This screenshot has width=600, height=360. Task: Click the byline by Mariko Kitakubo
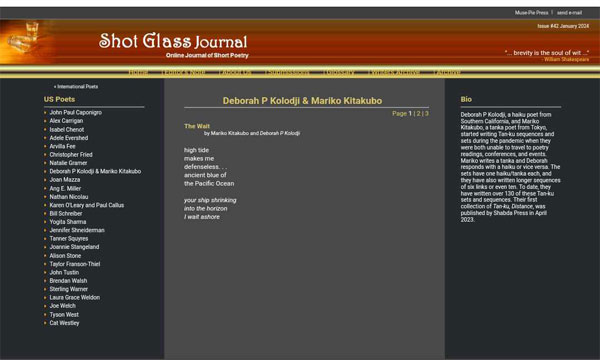click(x=252, y=133)
